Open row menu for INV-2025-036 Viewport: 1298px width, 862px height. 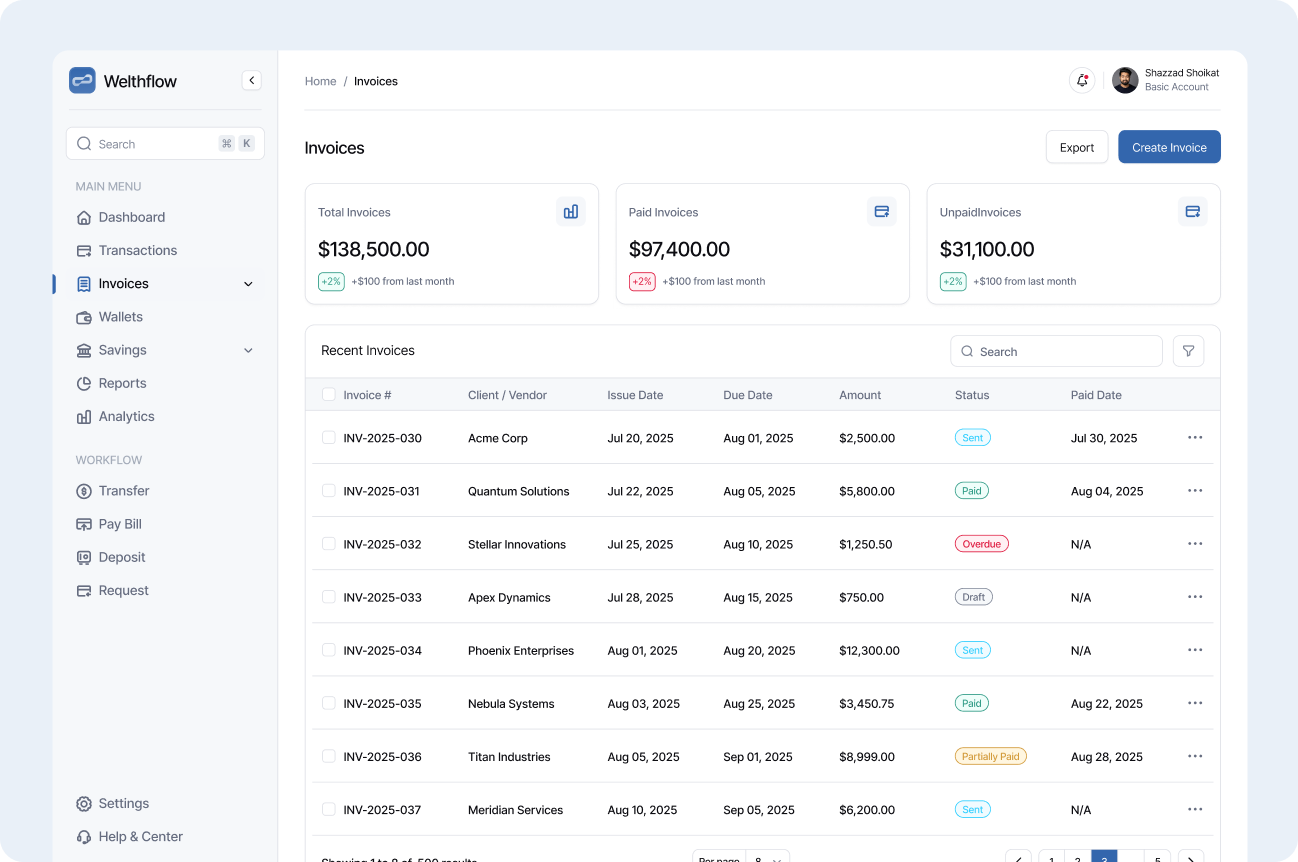pyautogui.click(x=1195, y=756)
